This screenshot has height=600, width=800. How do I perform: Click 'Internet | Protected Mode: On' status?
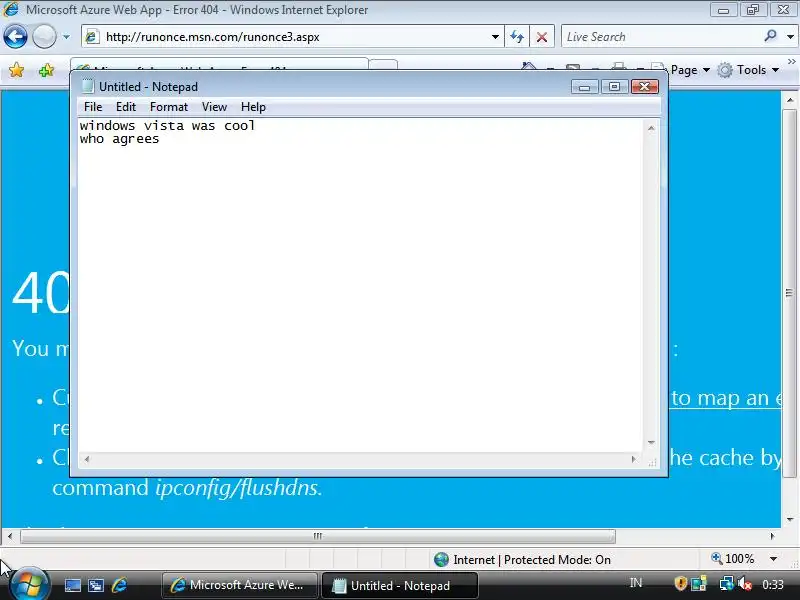point(532,560)
